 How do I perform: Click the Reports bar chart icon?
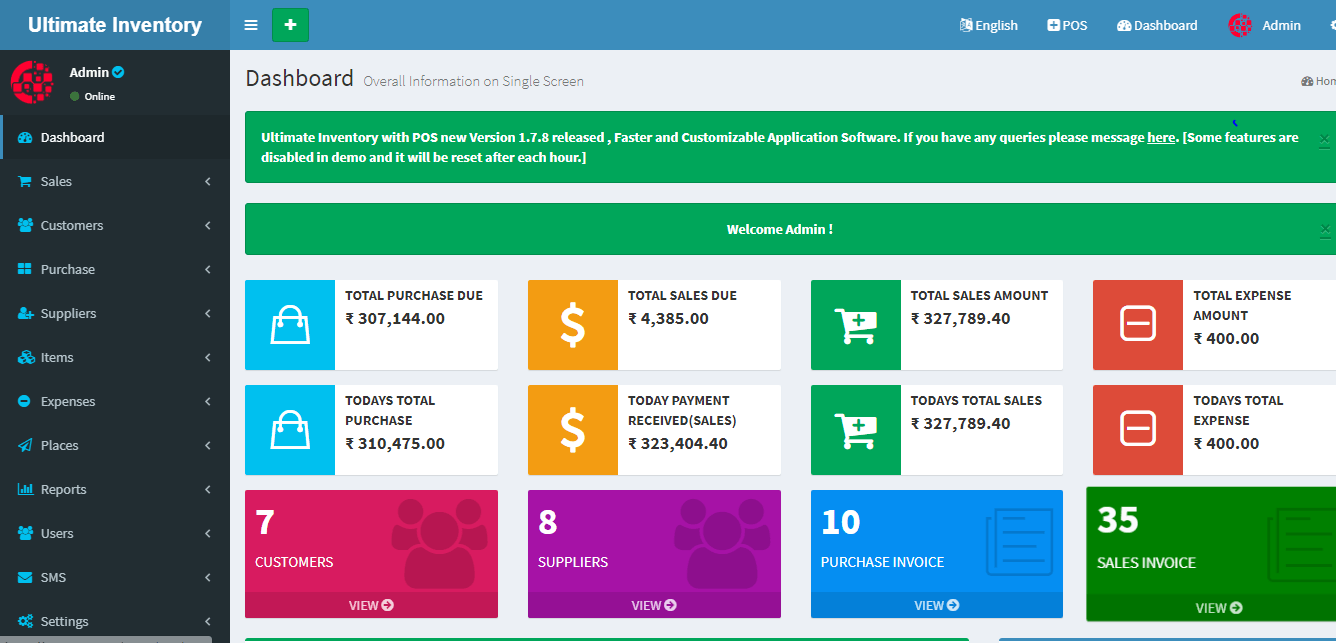click(25, 489)
